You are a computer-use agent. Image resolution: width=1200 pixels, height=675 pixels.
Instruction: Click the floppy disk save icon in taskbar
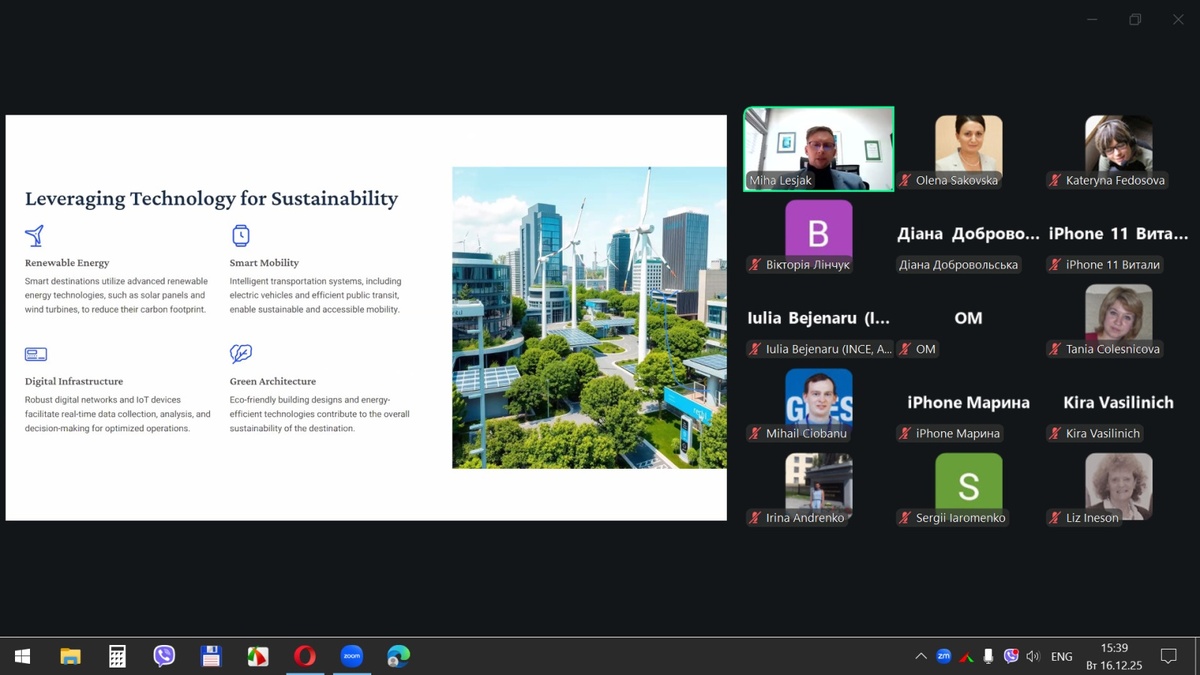(211, 656)
